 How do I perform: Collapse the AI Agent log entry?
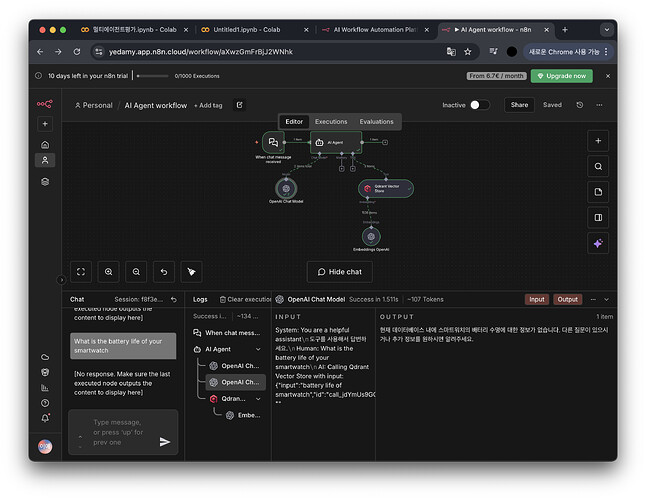(x=258, y=349)
